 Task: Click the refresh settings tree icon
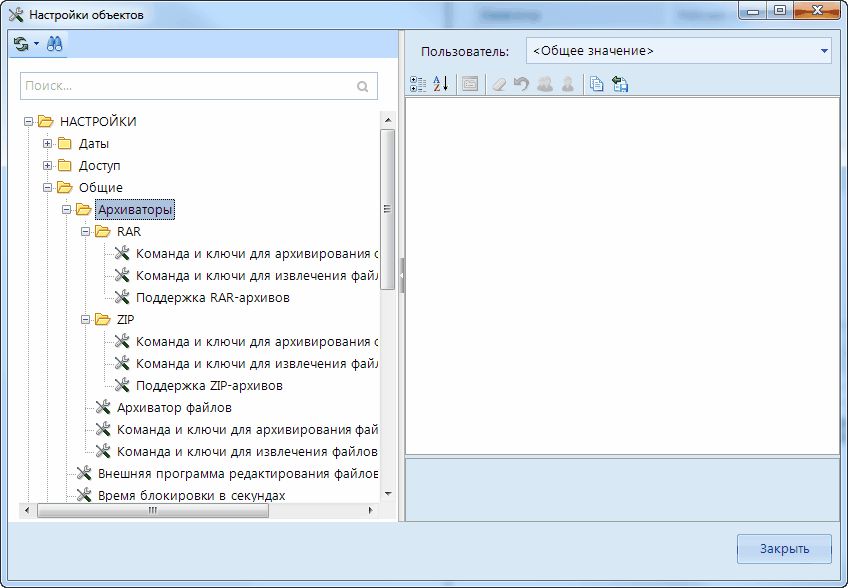coord(21,44)
